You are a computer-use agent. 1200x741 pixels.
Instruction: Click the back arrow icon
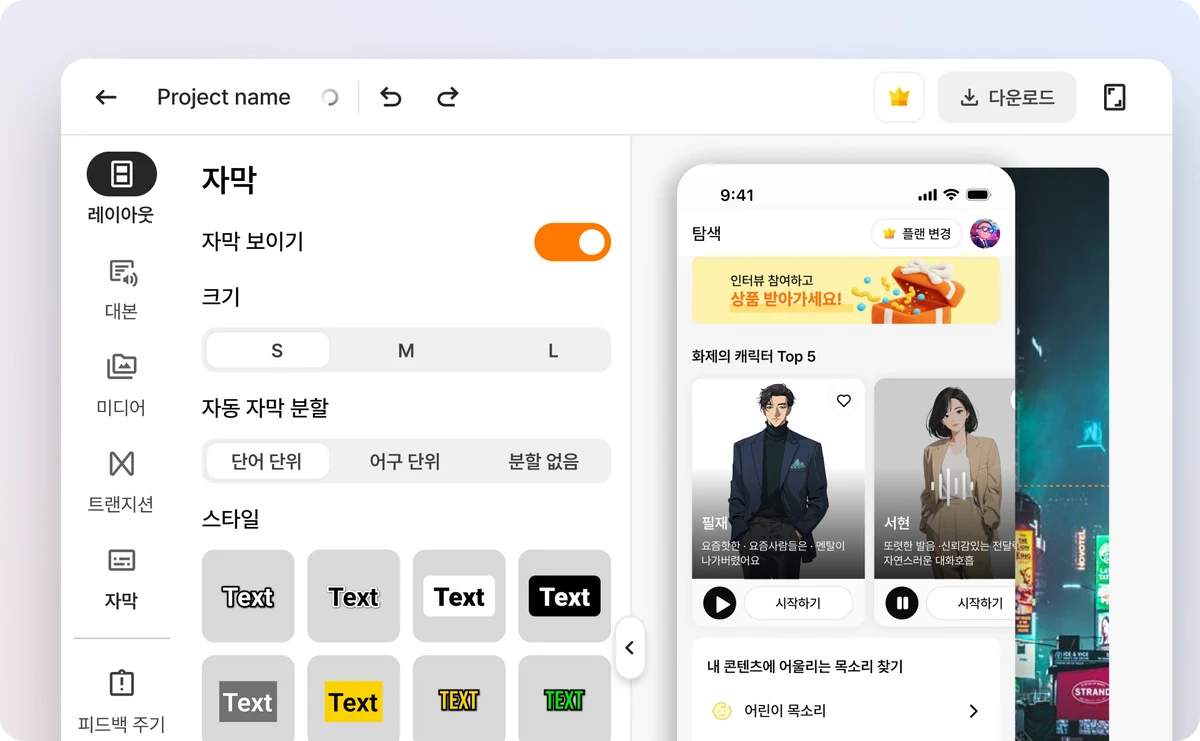(x=106, y=97)
